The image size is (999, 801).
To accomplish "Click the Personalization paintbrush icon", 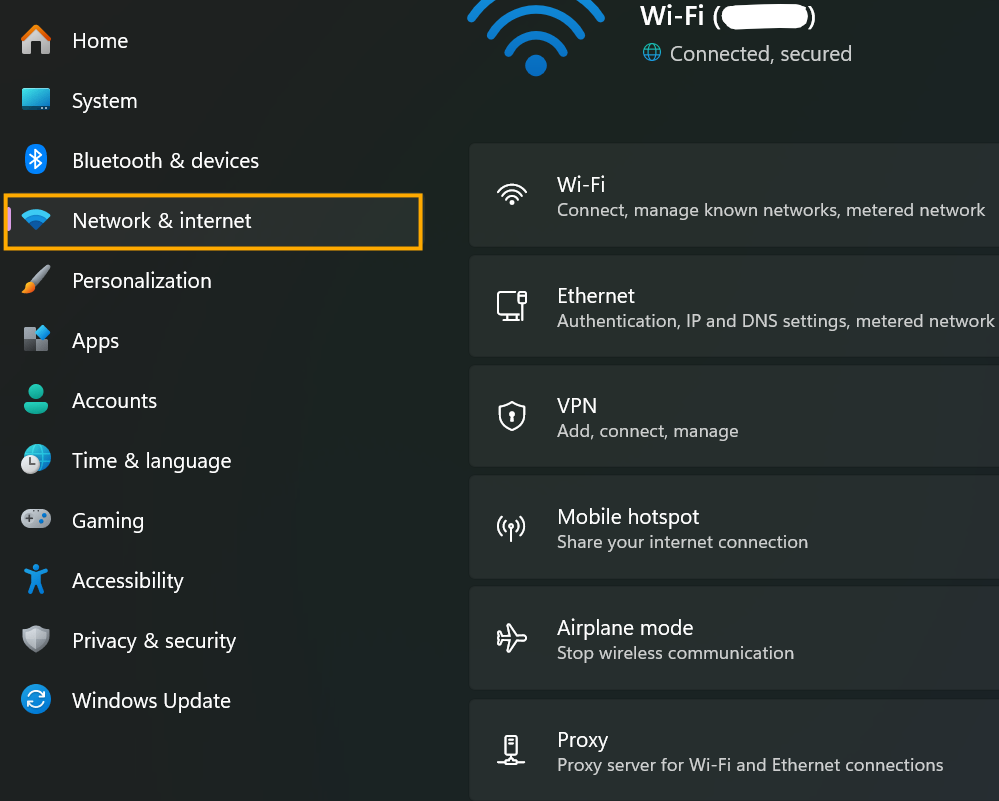I will tap(36, 280).
